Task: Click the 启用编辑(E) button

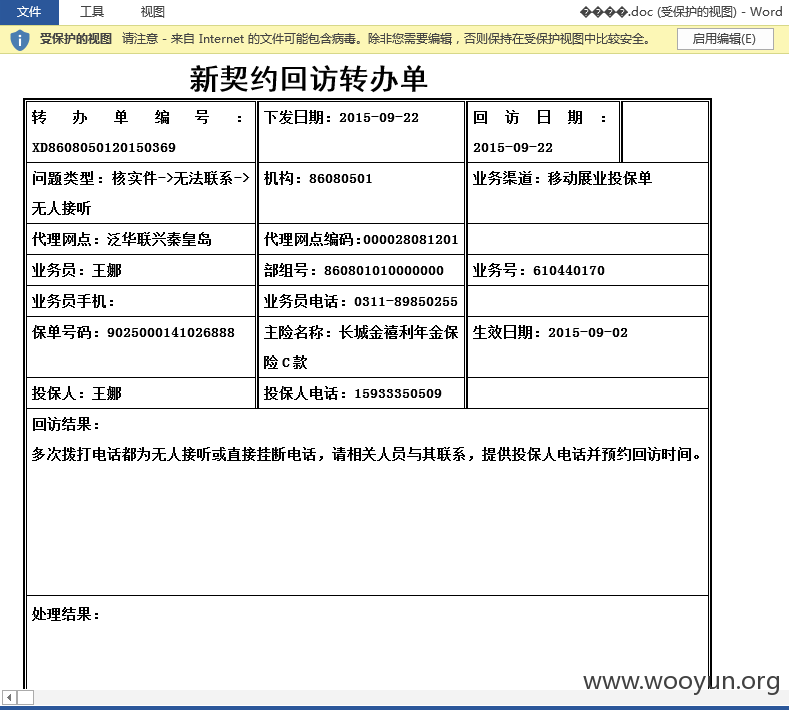Action: click(x=725, y=39)
